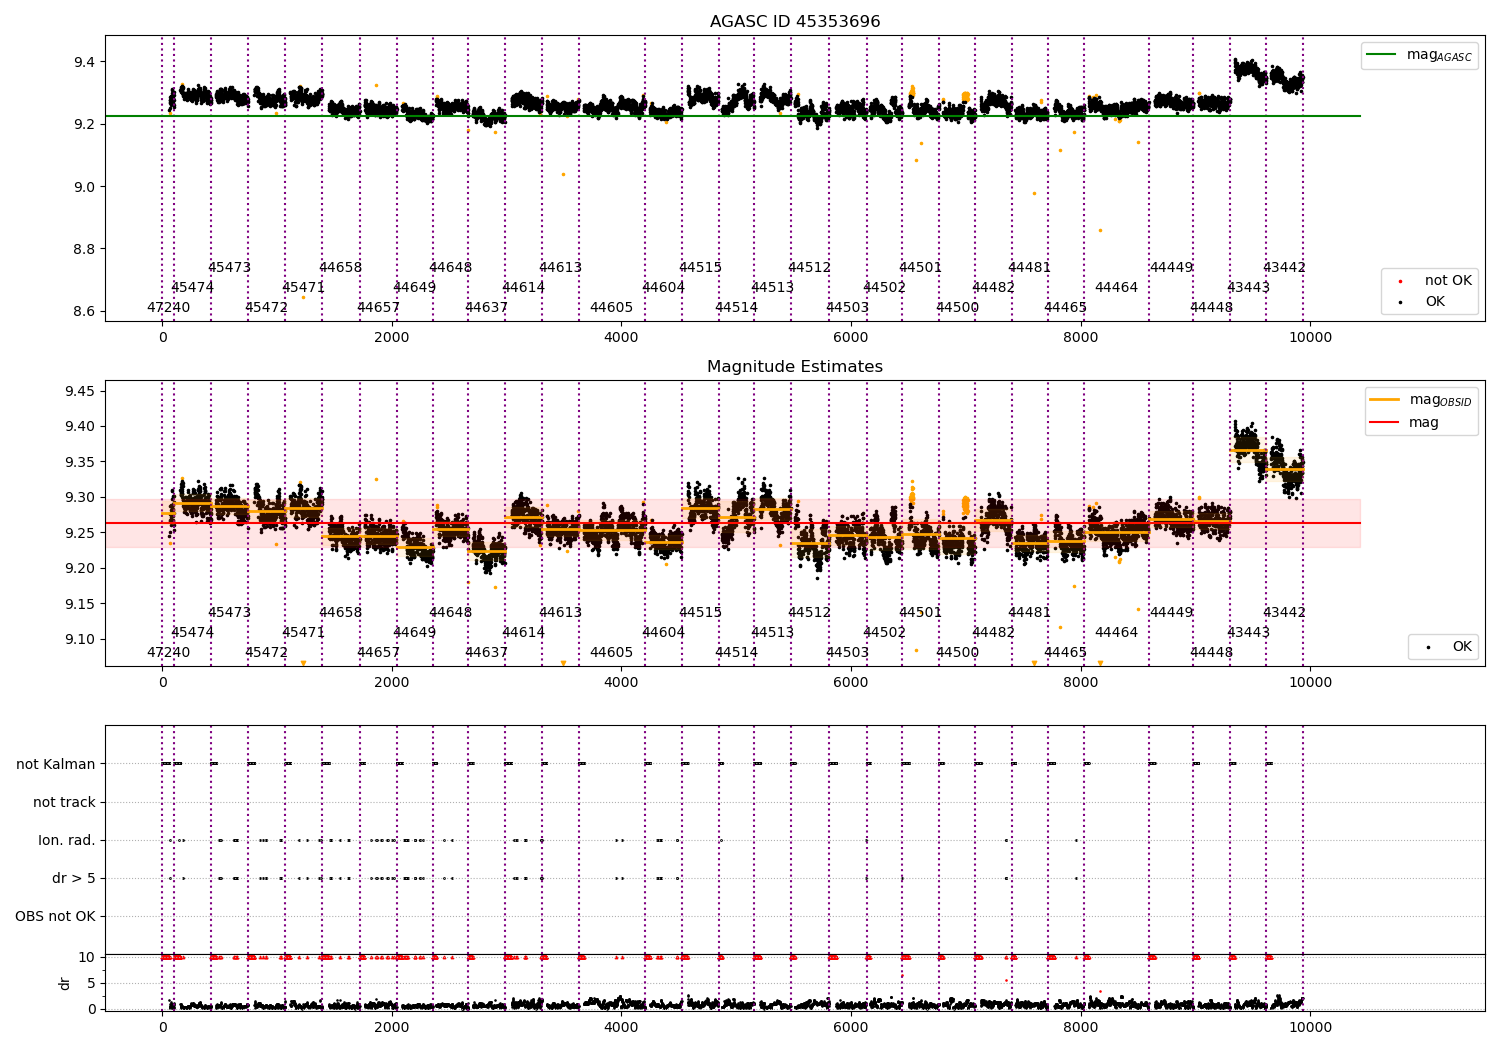Click the 5 tick on the dr axis

click(91, 983)
